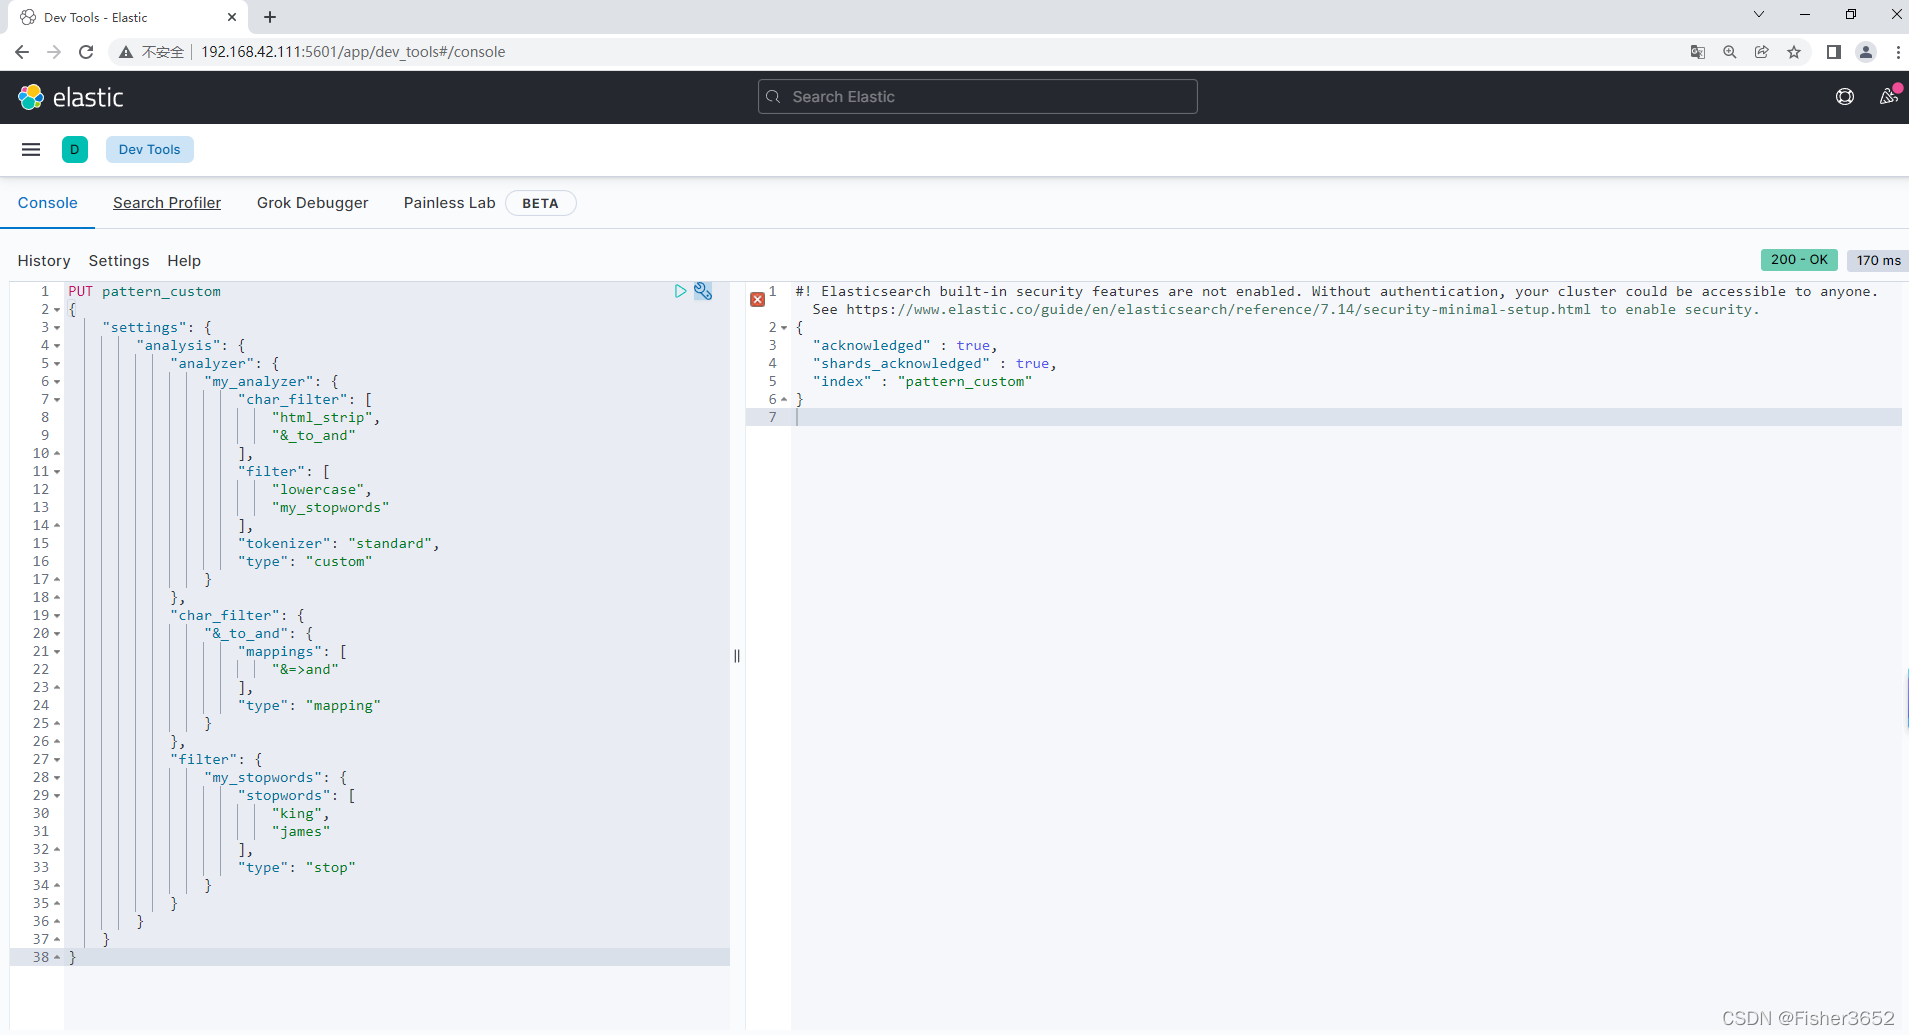Screen dimensions: 1909x1035
Task: Go back in the browser
Action: [22, 52]
